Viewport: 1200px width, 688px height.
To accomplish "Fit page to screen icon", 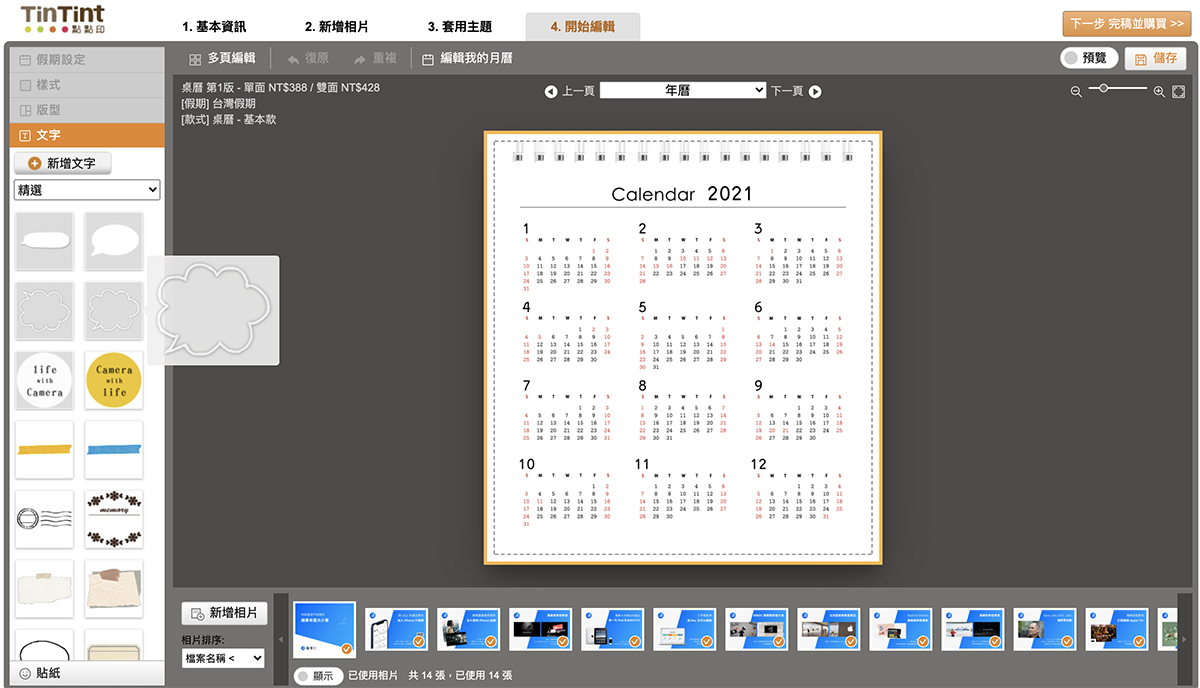I will coord(1179,91).
